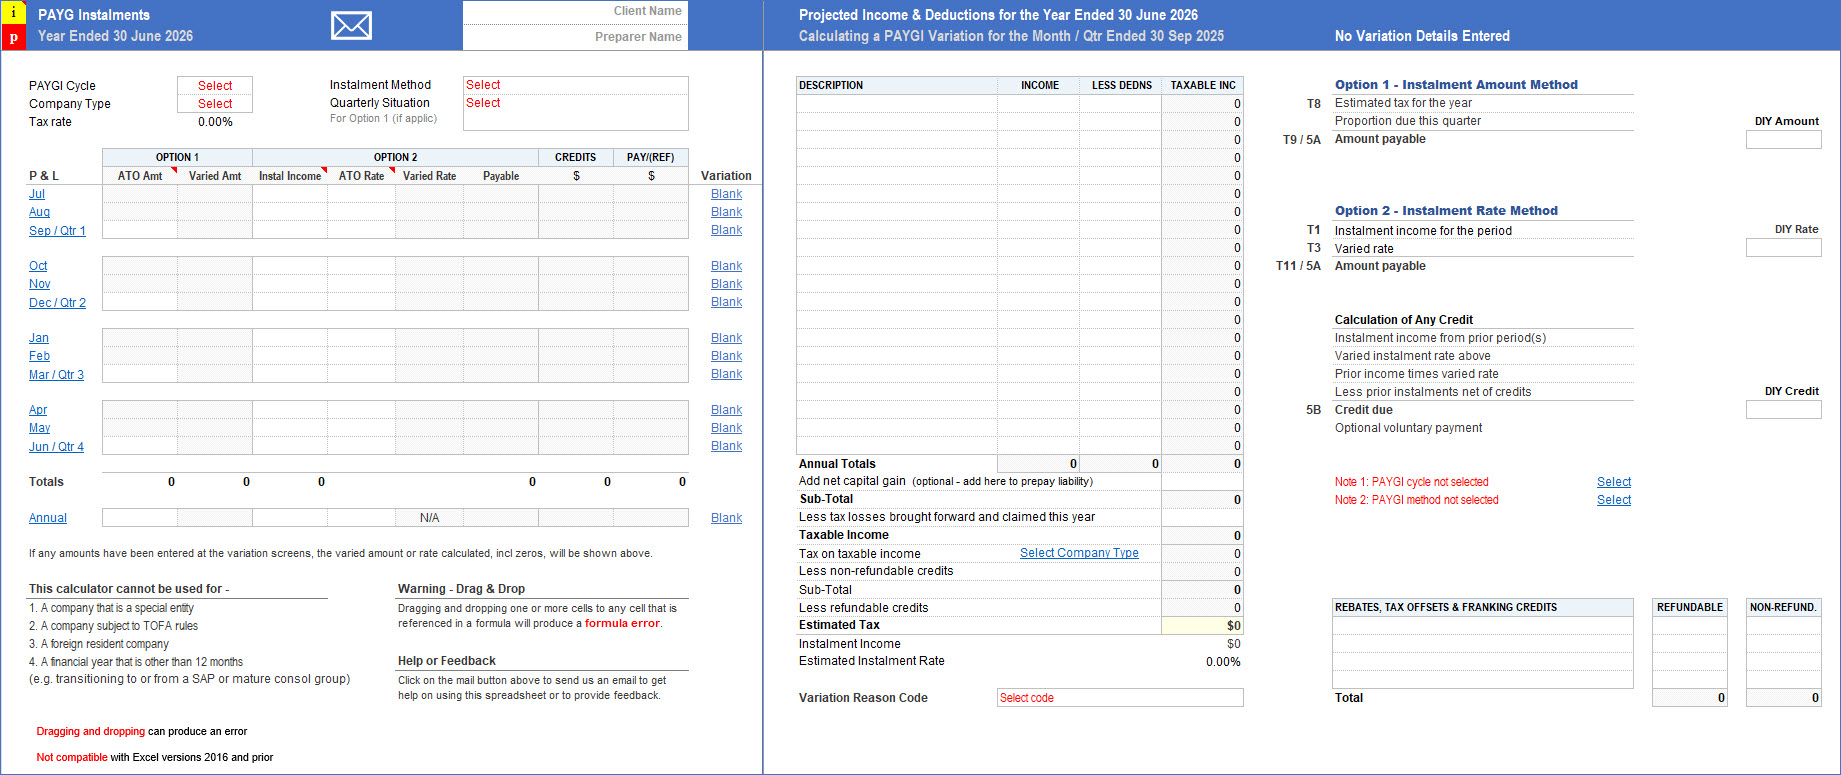This screenshot has width=1841, height=775.
Task: Click the TAXABLE INC column header
Action: (1202, 86)
